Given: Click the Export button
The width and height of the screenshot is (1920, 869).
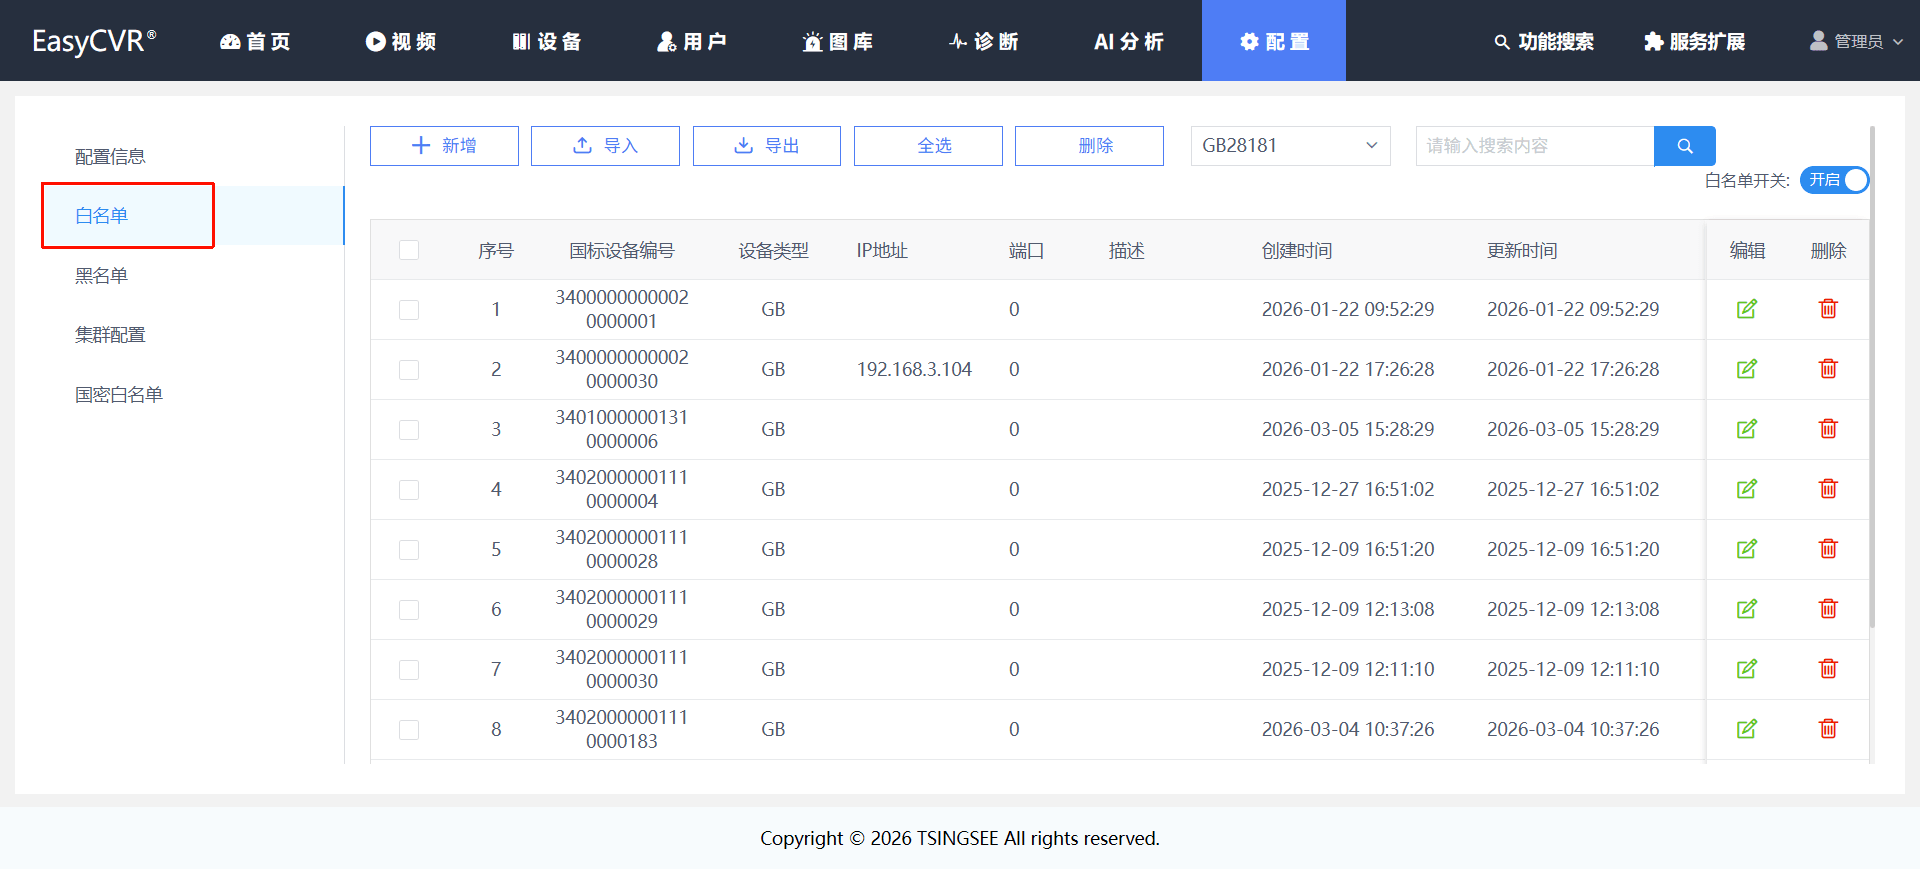Looking at the screenshot, I should [x=767, y=146].
